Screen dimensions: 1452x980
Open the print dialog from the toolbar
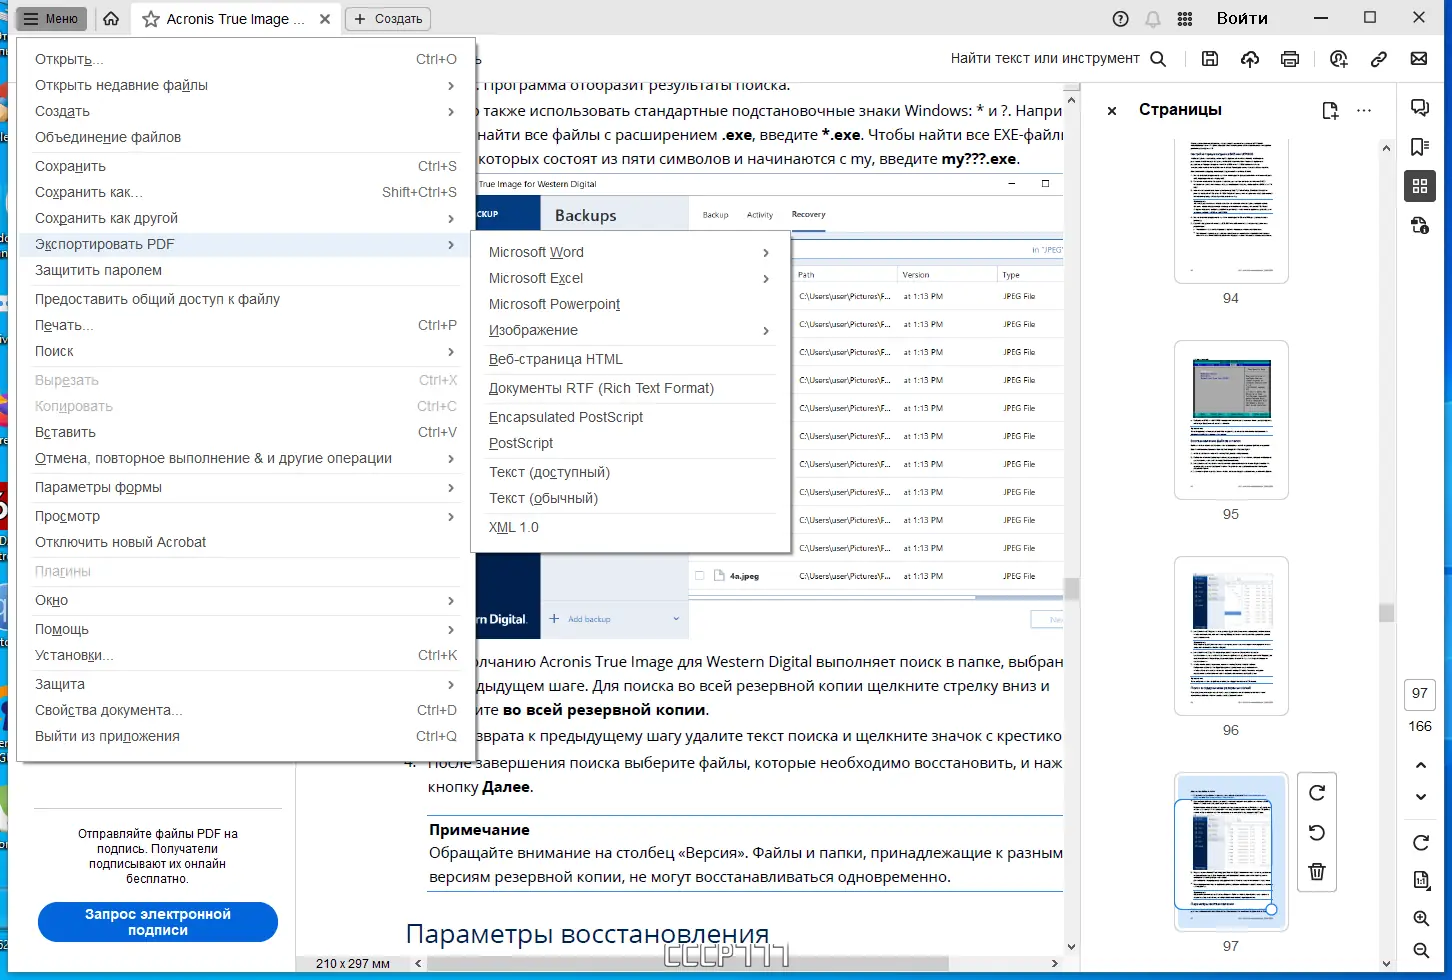(x=1290, y=58)
